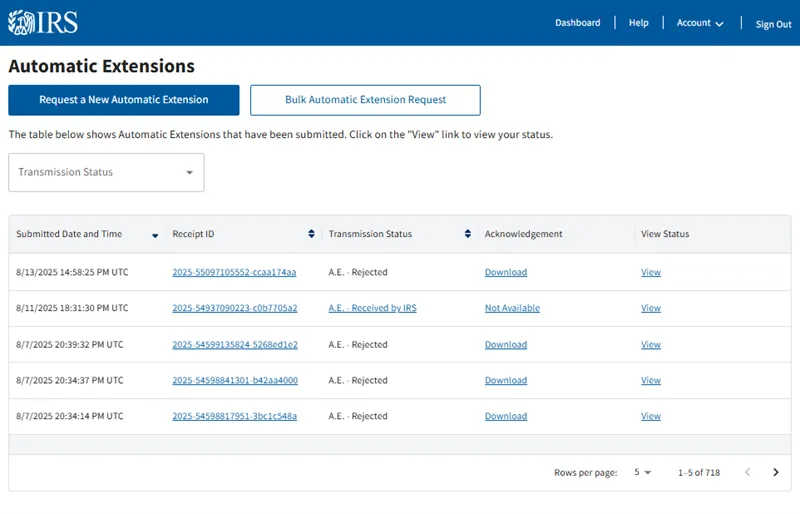Open receipt 2025-55097105552-ccaa174aa
The height and width of the screenshot is (514, 800).
234,272
